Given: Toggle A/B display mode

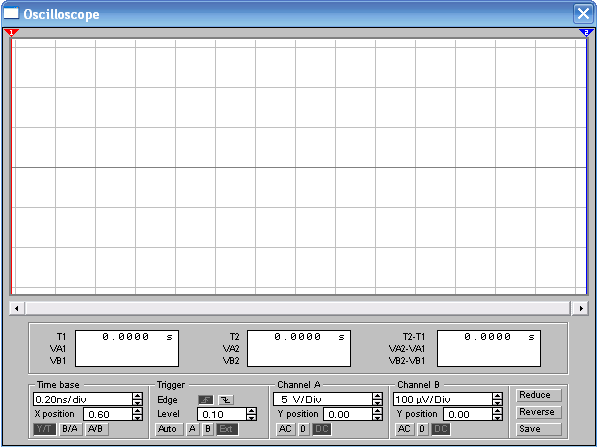Looking at the screenshot, I should (x=96, y=429).
